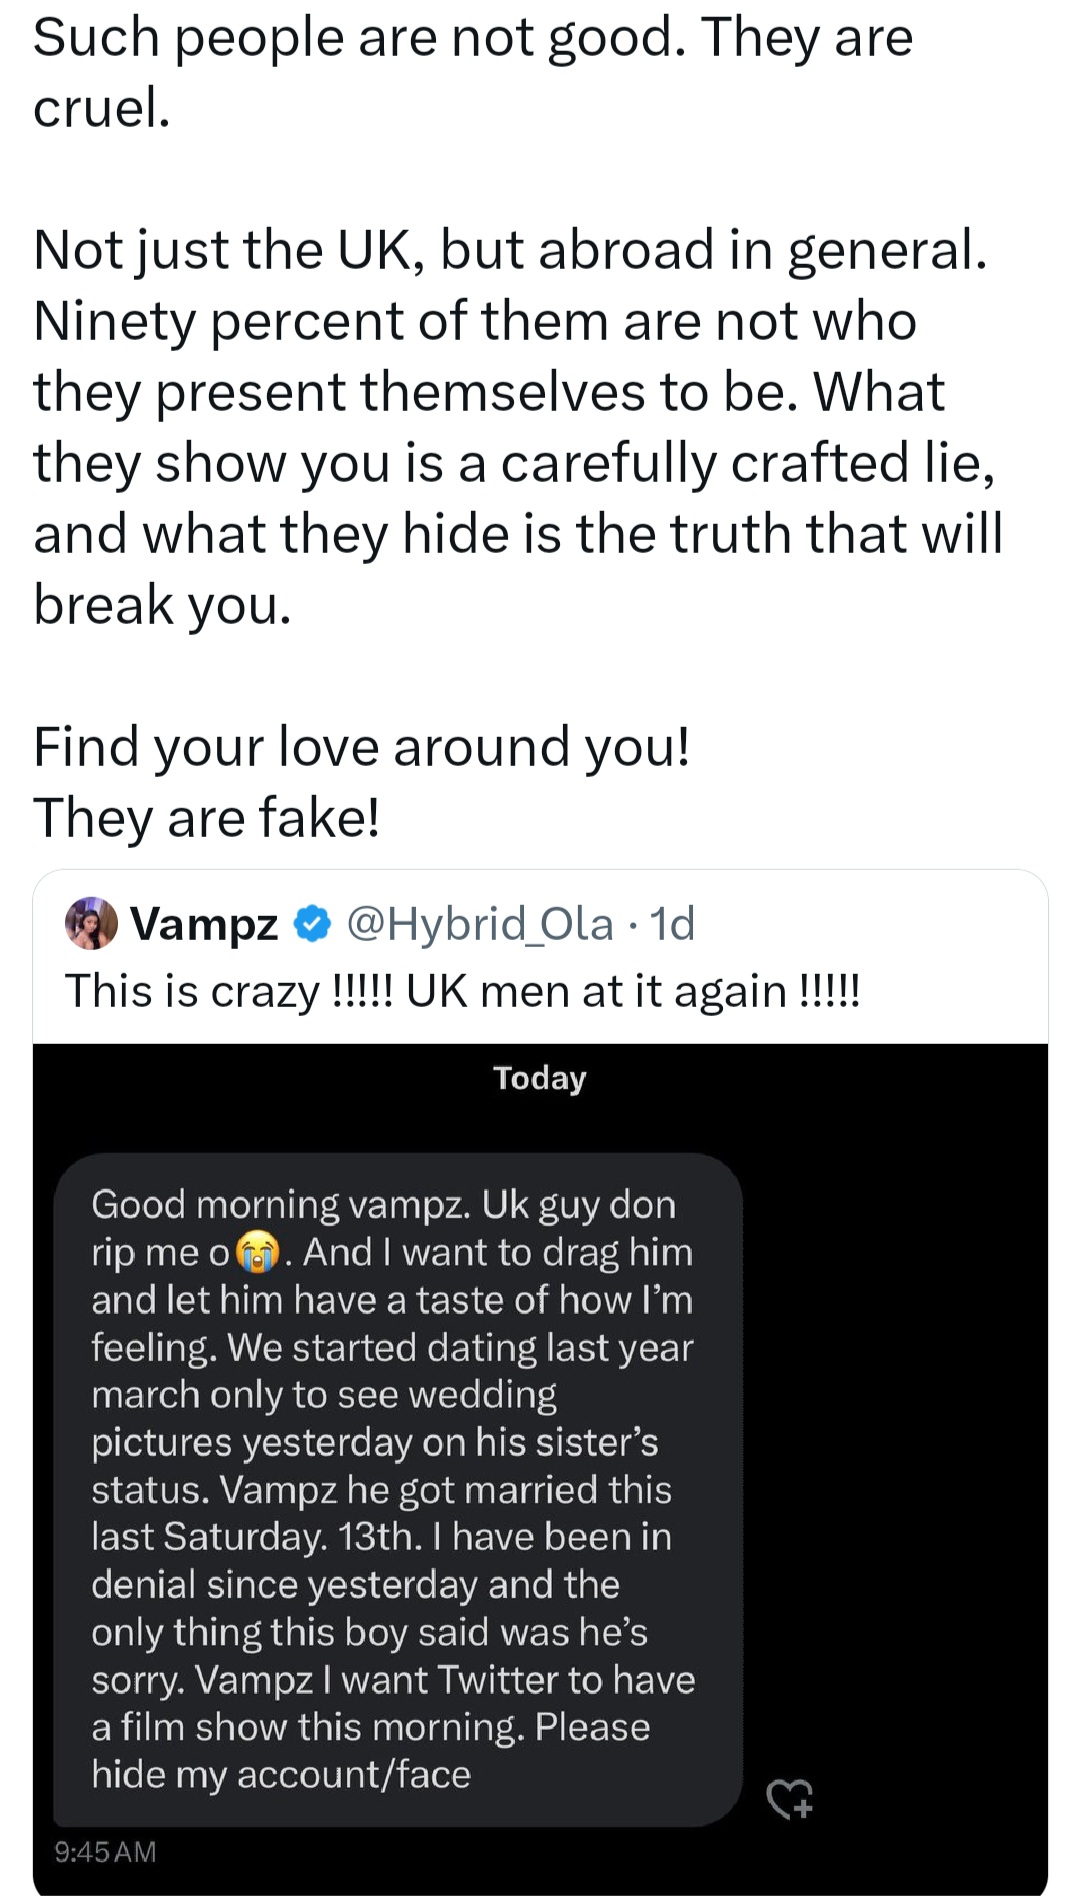Click the "Ninety percent of them" line
Screen dimensions: 1080x1897
474,321
